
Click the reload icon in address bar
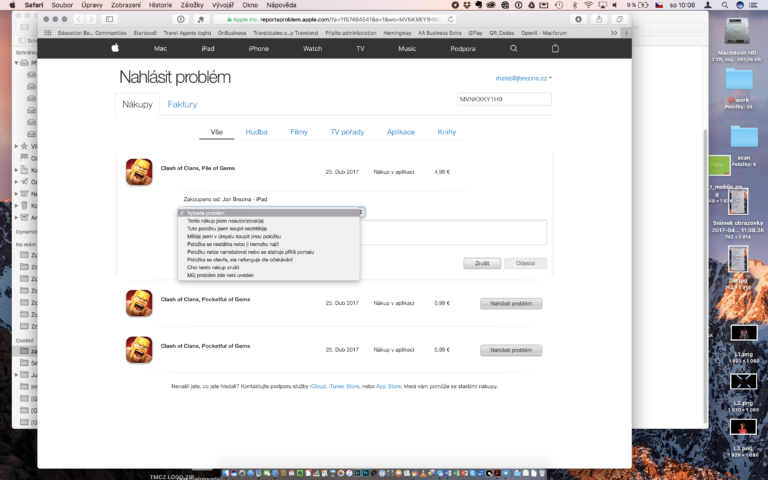tap(452, 18)
